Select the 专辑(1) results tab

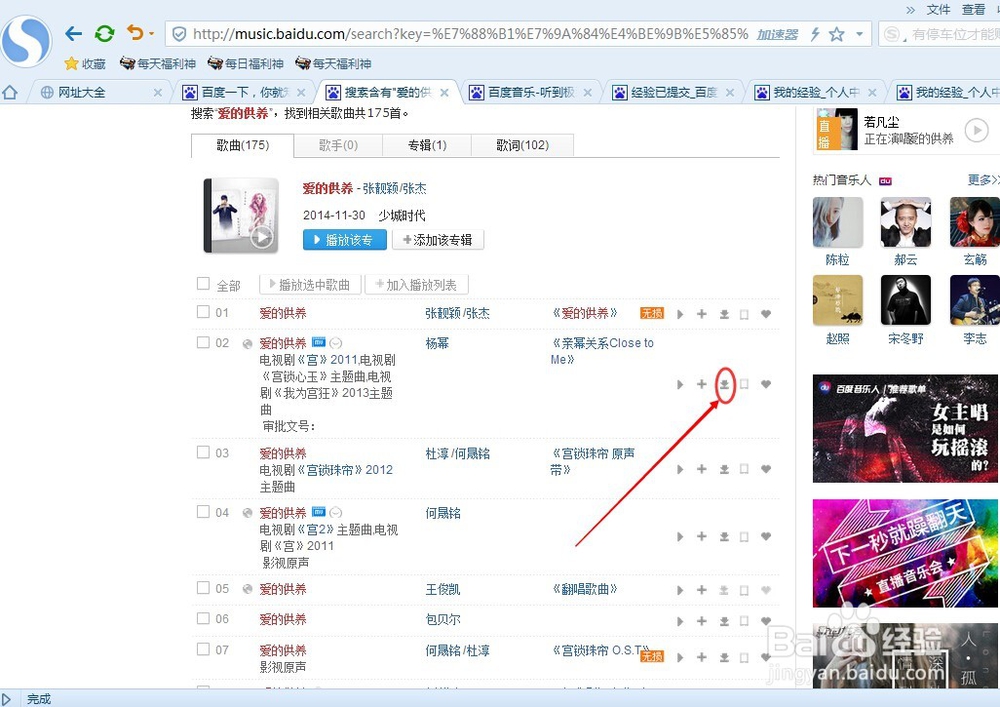click(x=427, y=145)
